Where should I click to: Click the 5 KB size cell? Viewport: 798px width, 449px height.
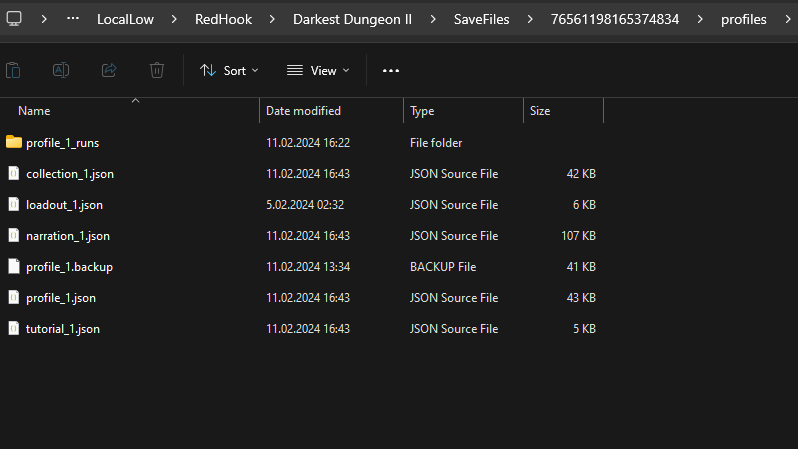pos(584,329)
